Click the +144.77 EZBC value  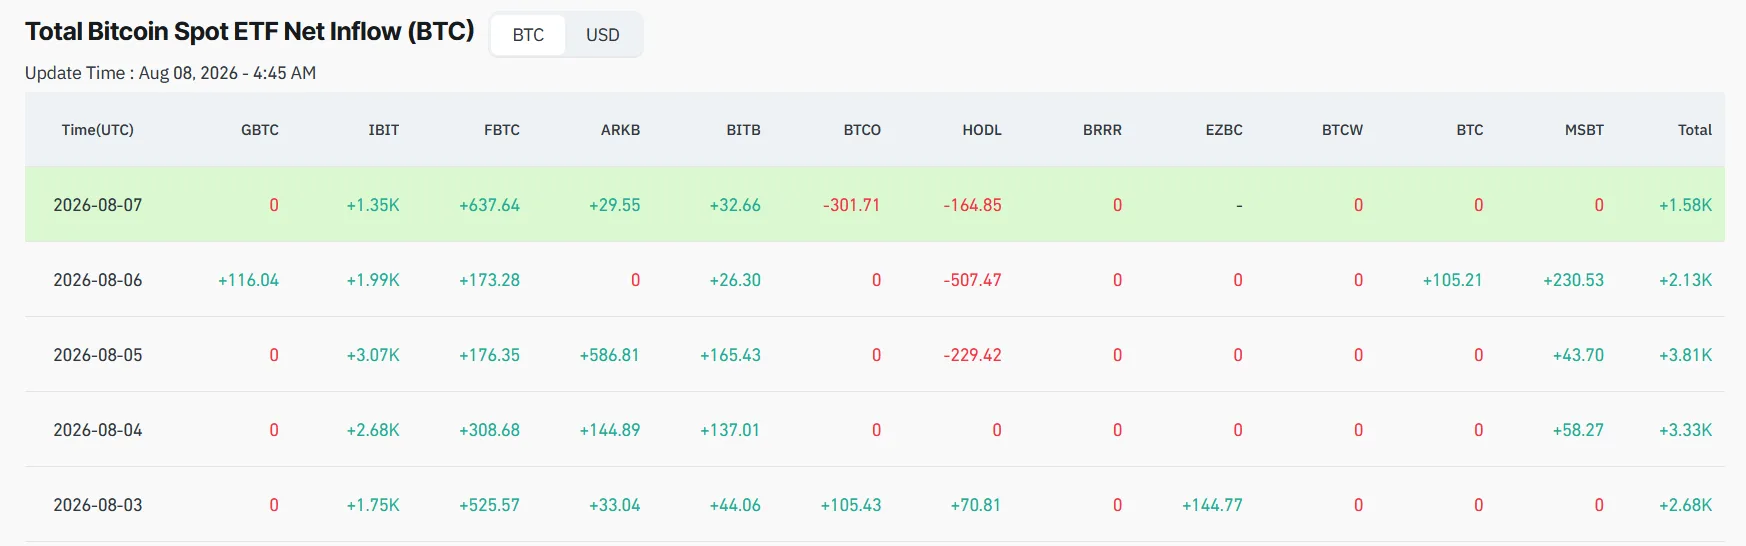[x=1212, y=505]
